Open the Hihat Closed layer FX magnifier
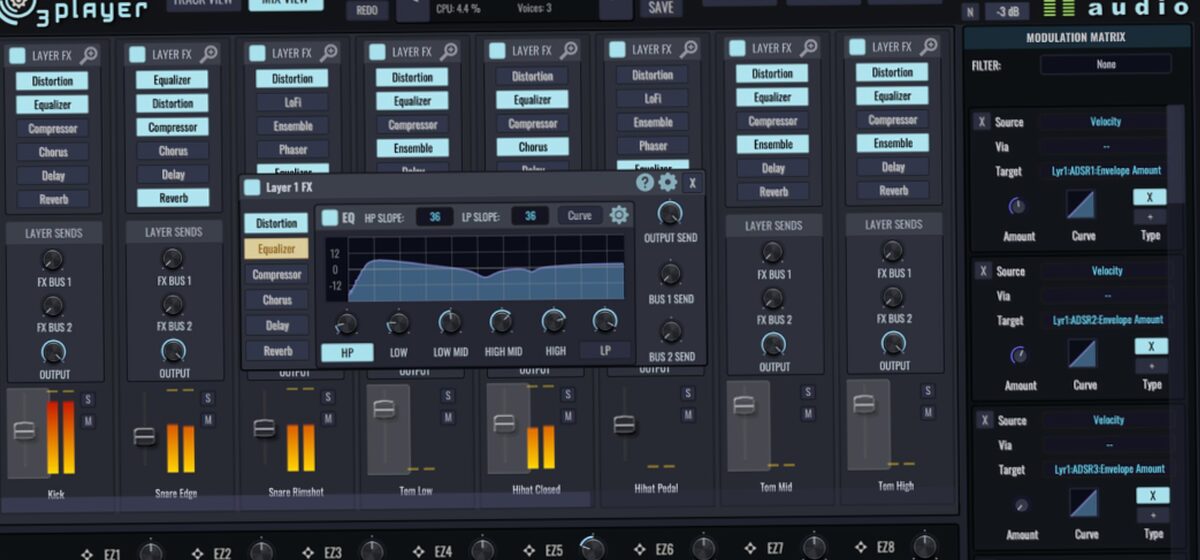The image size is (1200, 560). coord(570,50)
